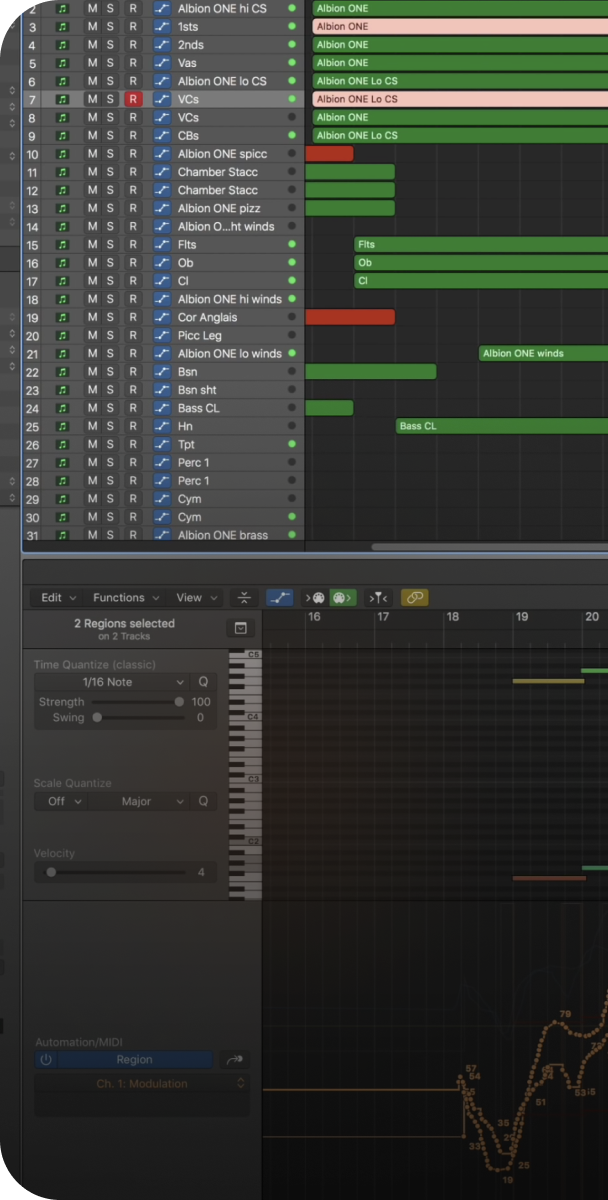Click the C4 key on piano keyboard
Viewport: 608px width, 1200px height.
(x=245, y=717)
